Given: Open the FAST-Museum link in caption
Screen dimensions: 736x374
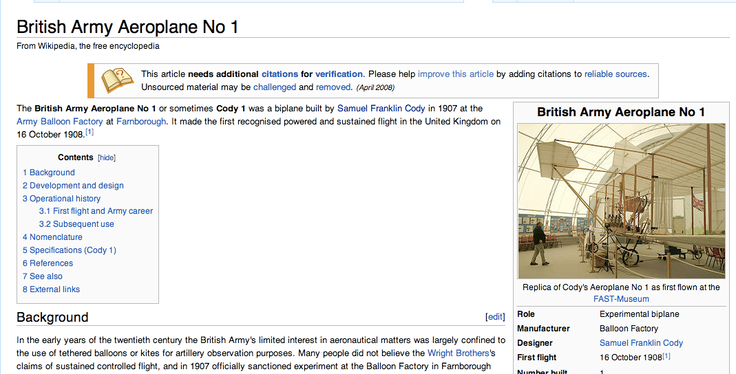Looking at the screenshot, I should pyautogui.click(x=621, y=299).
